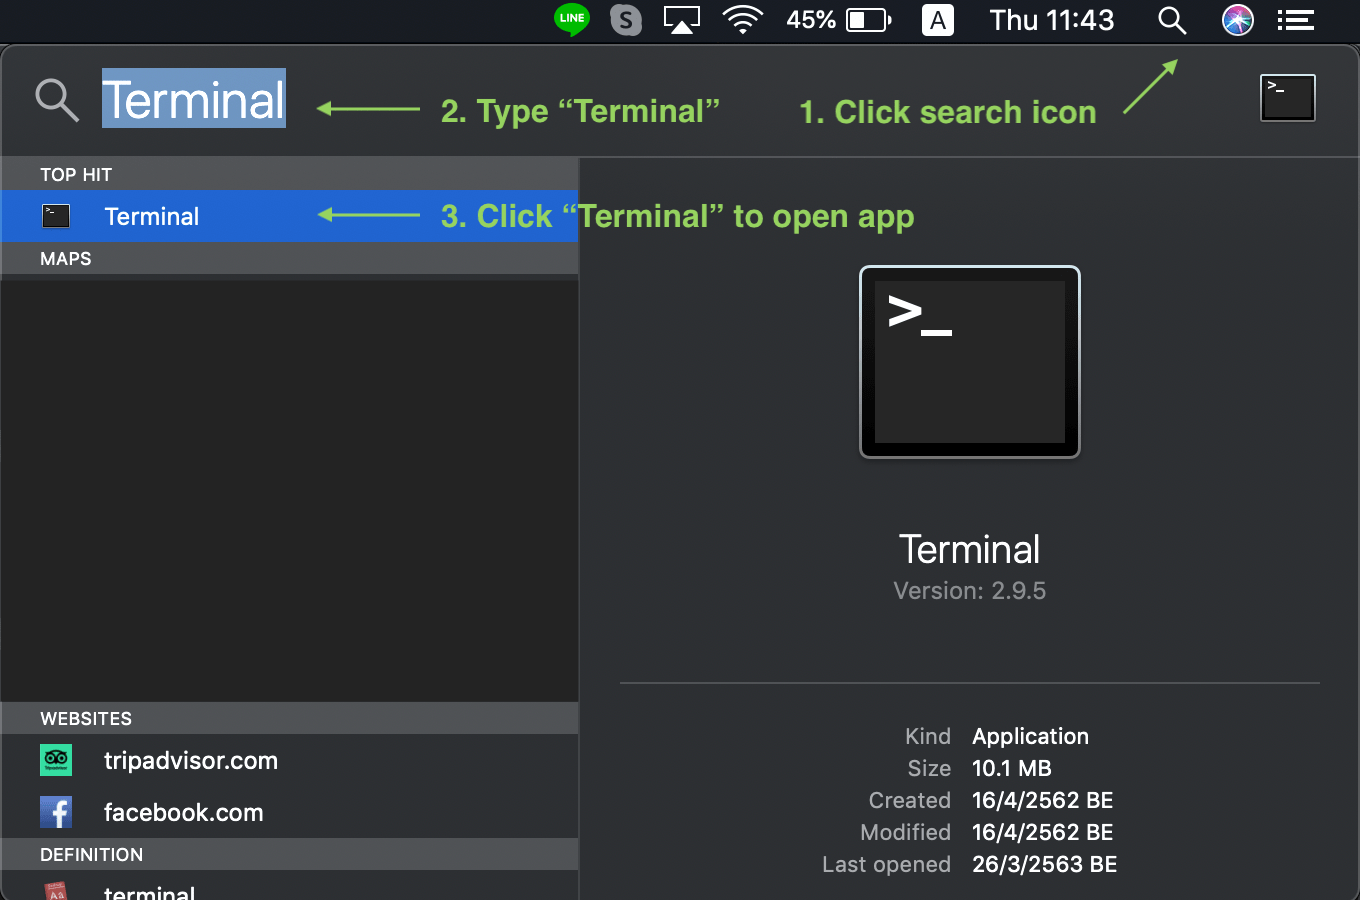Open Notification Center list icon
The image size is (1360, 900).
point(1296,20)
